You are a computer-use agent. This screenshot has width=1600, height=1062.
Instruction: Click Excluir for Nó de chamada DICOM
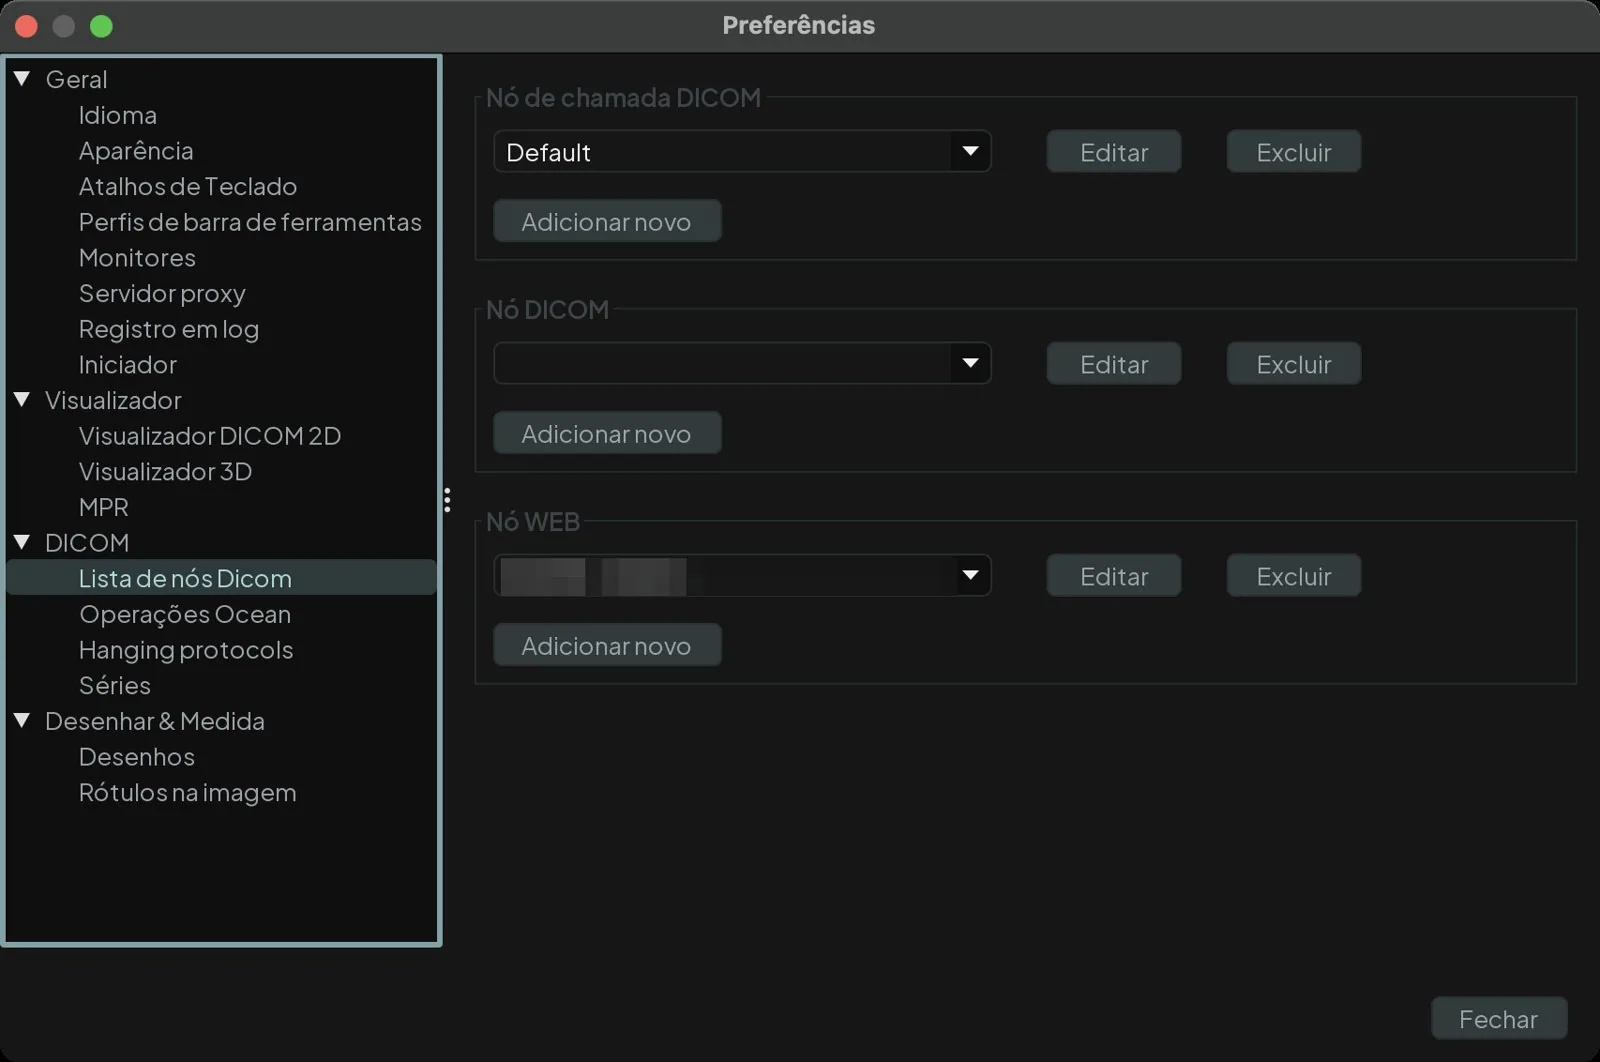coord(1294,152)
